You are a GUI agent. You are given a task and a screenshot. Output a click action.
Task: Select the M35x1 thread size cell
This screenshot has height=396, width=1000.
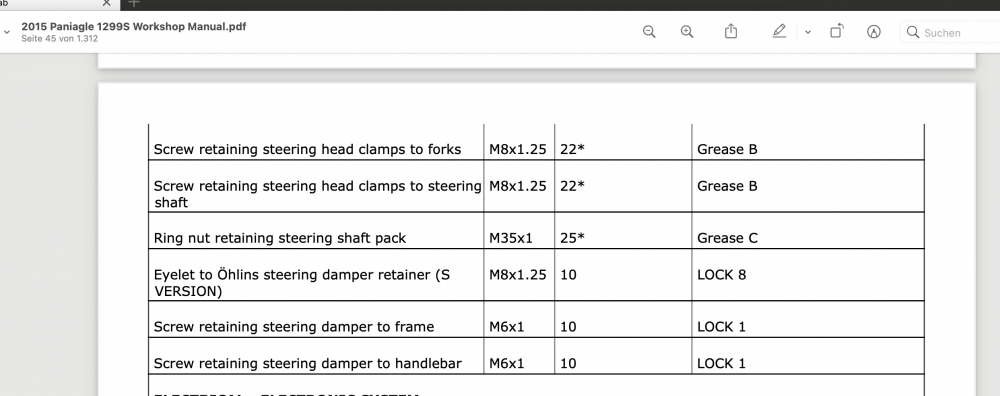pos(510,238)
